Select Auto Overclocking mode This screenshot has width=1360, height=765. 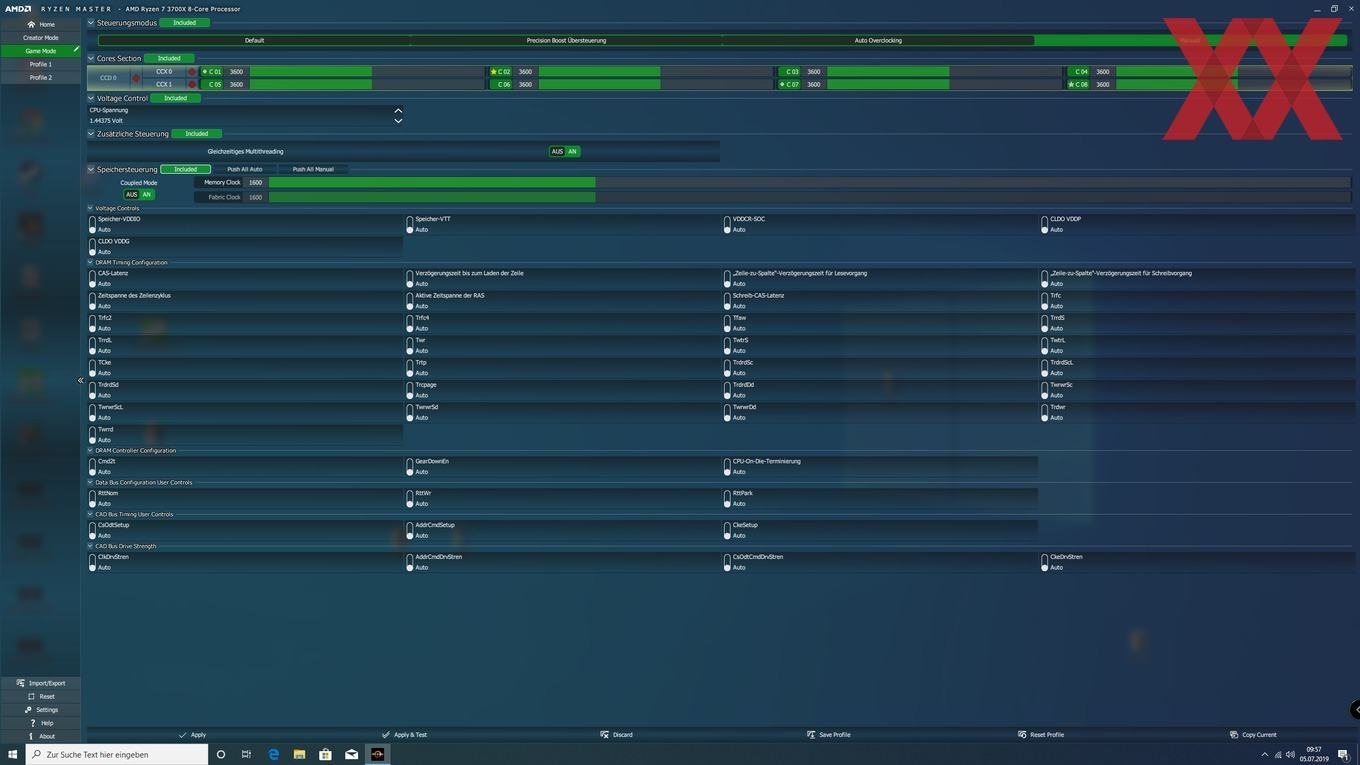(x=878, y=40)
